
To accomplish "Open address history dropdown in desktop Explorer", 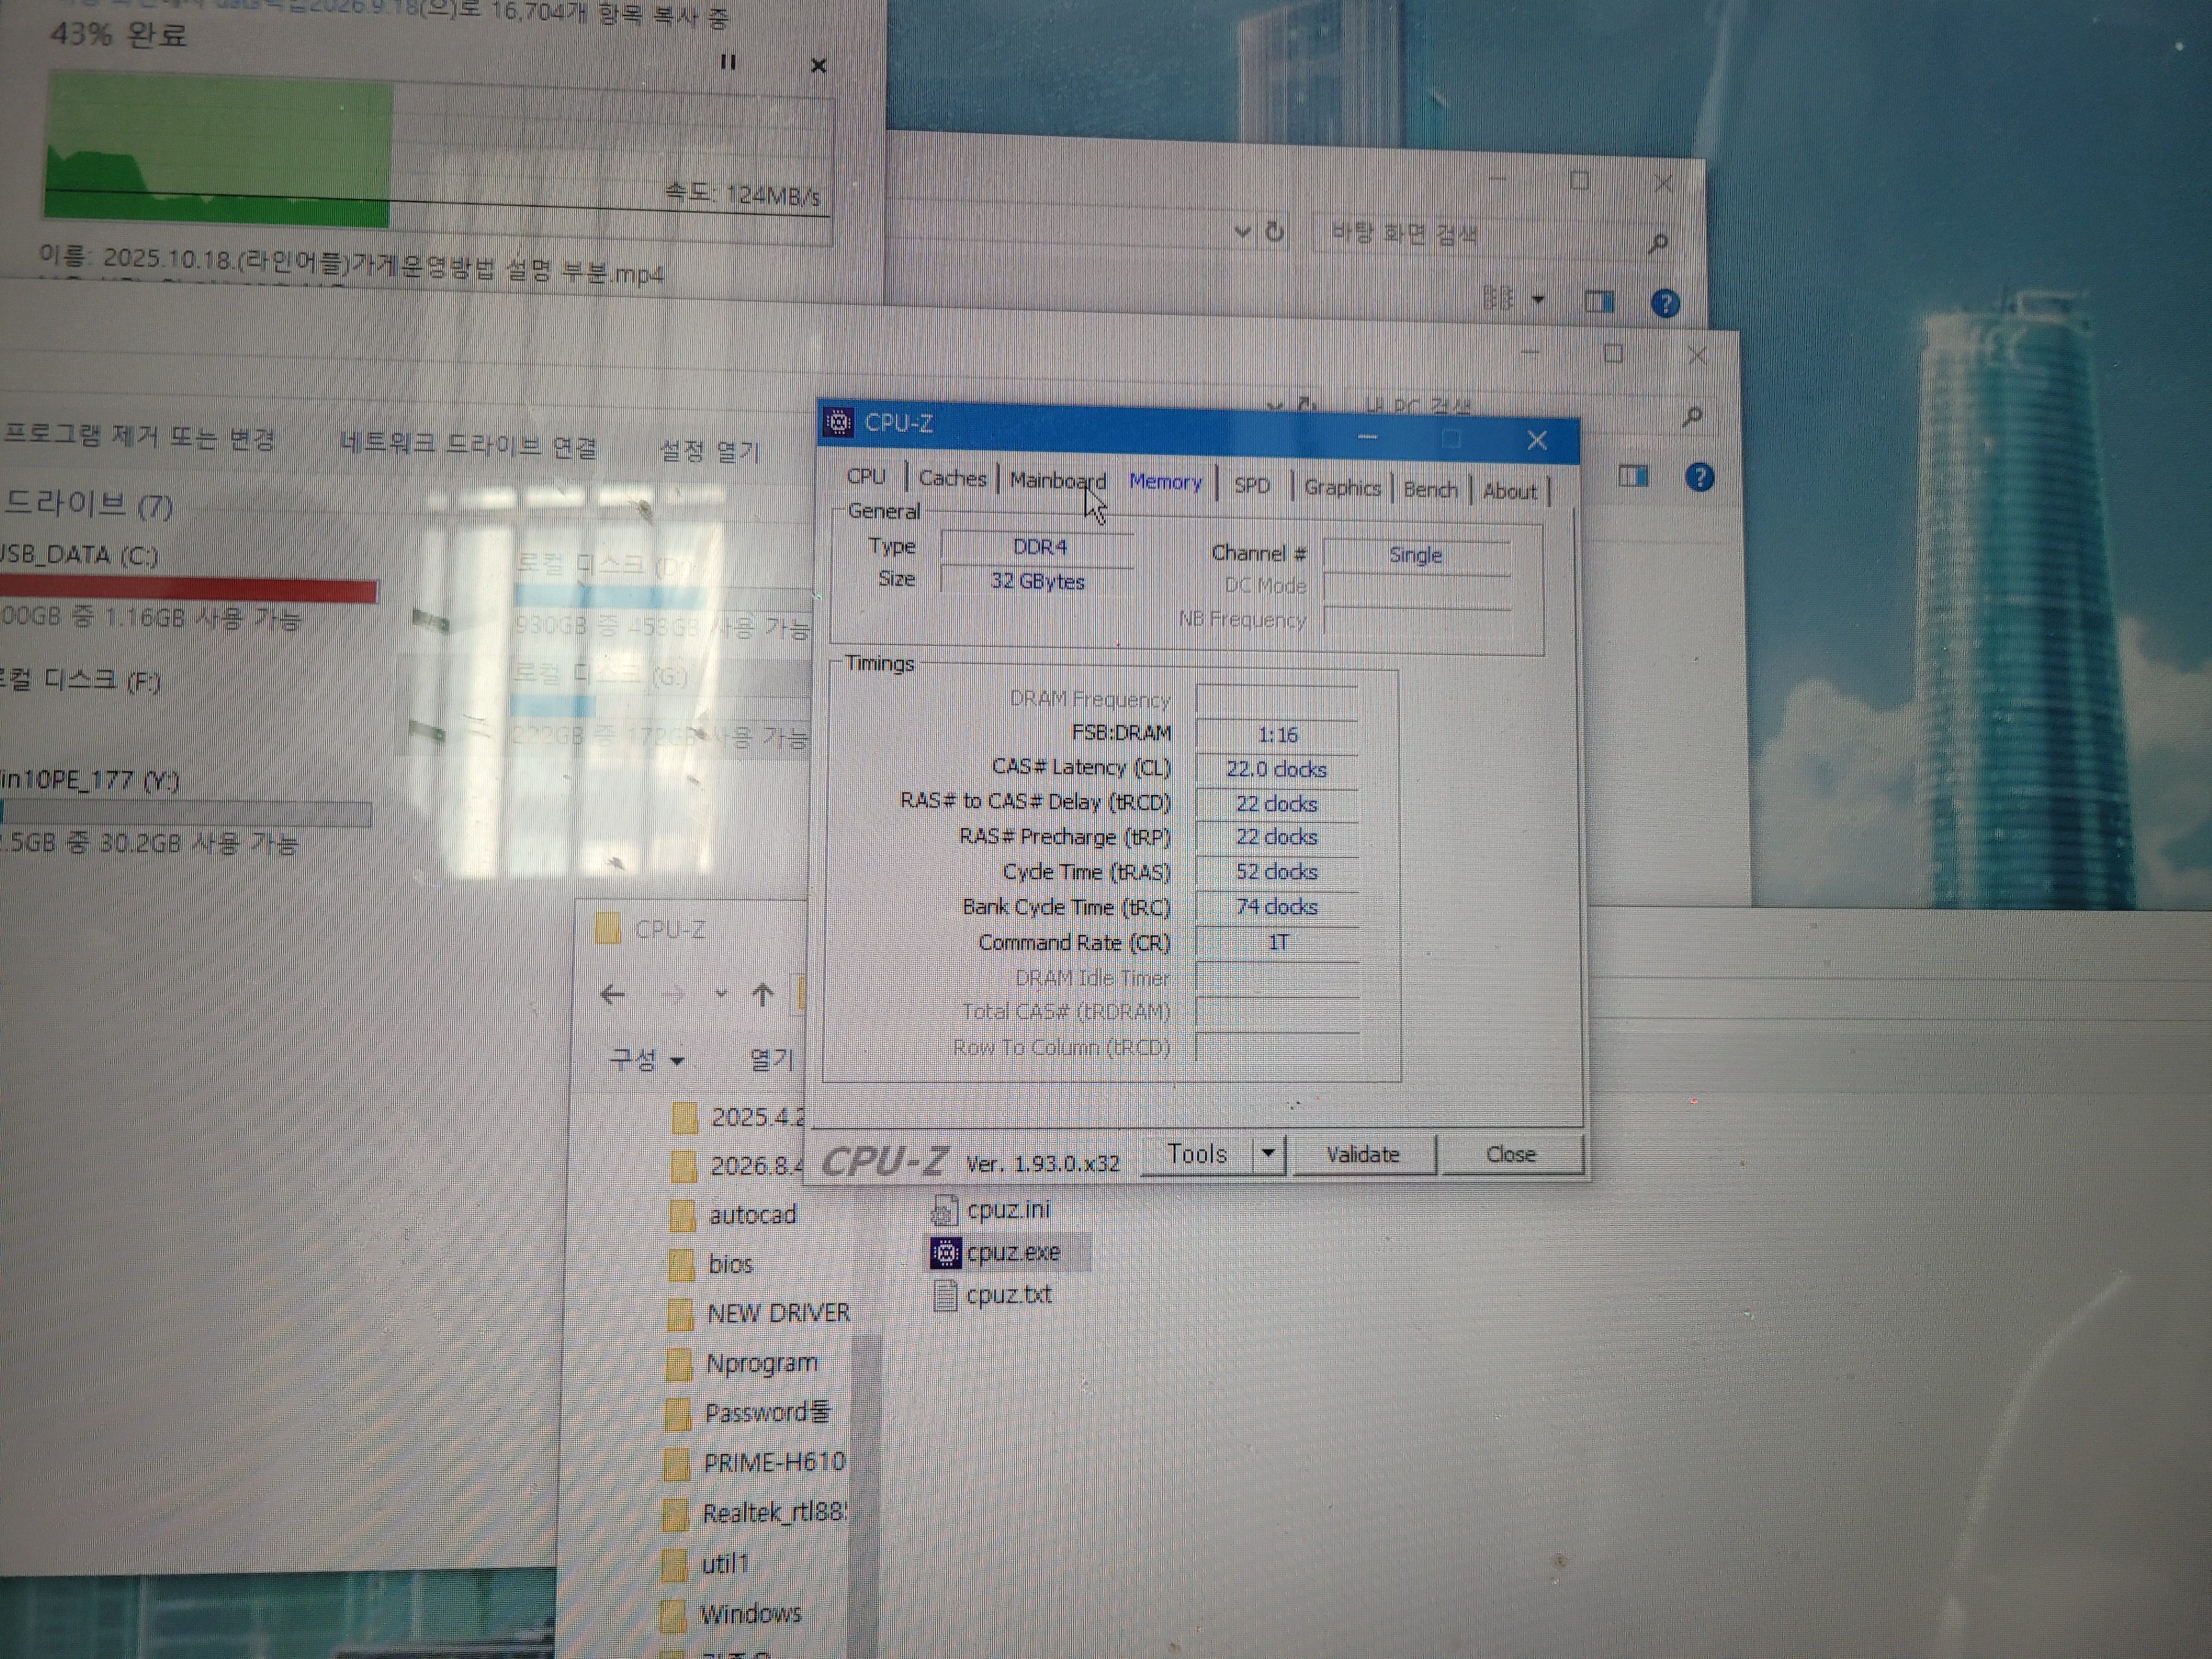I will [x=1243, y=232].
